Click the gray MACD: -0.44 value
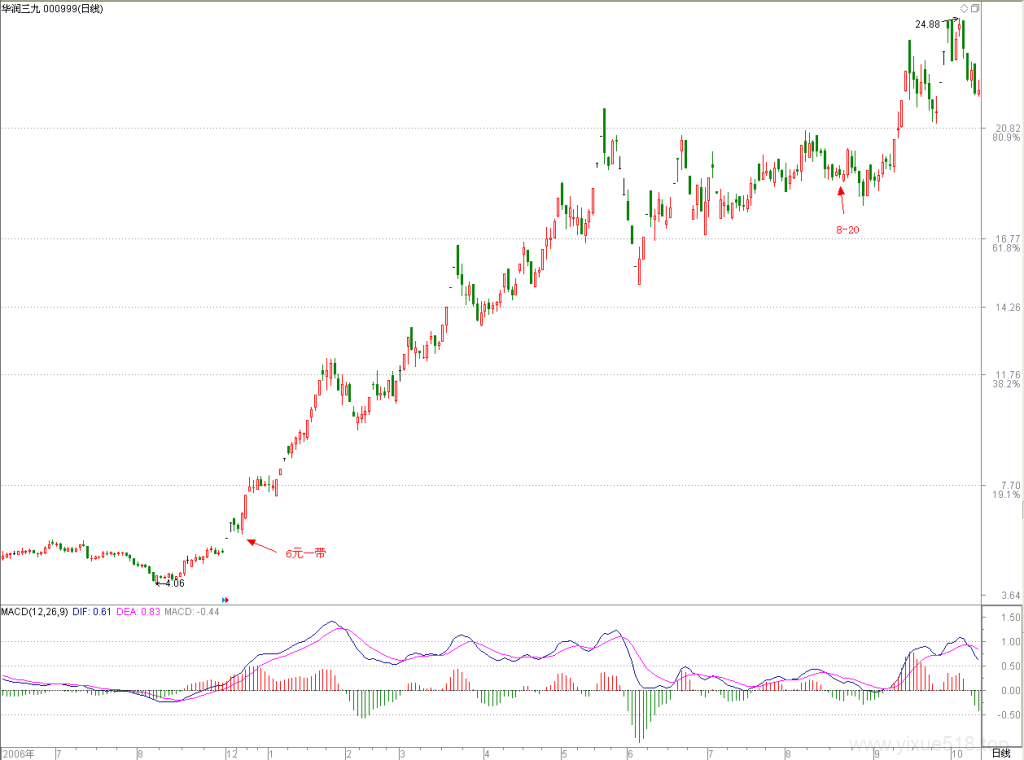 191,612
